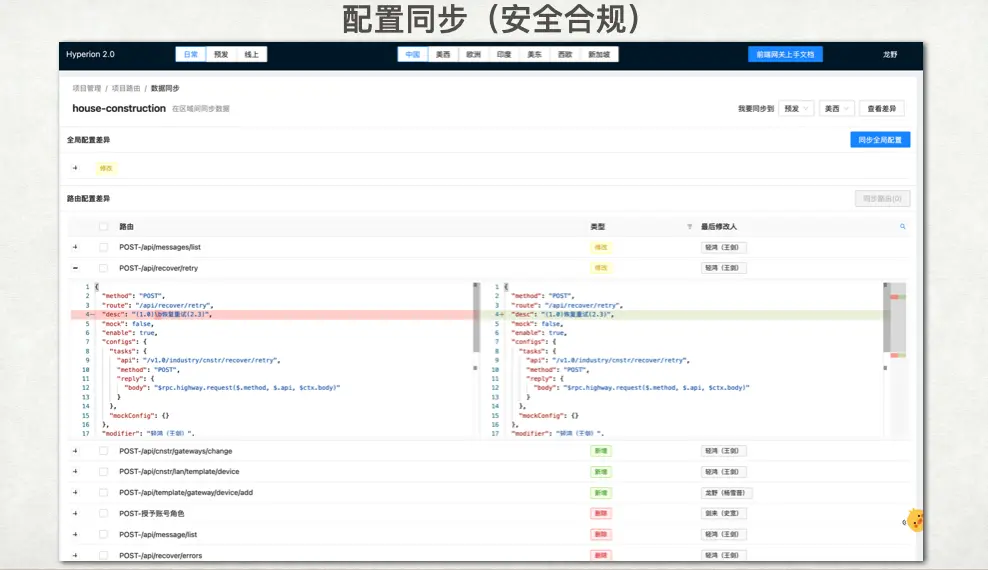Check the POST-授予账号角色 row checkbox
Viewport: 988px width, 570px height.
tap(103, 513)
